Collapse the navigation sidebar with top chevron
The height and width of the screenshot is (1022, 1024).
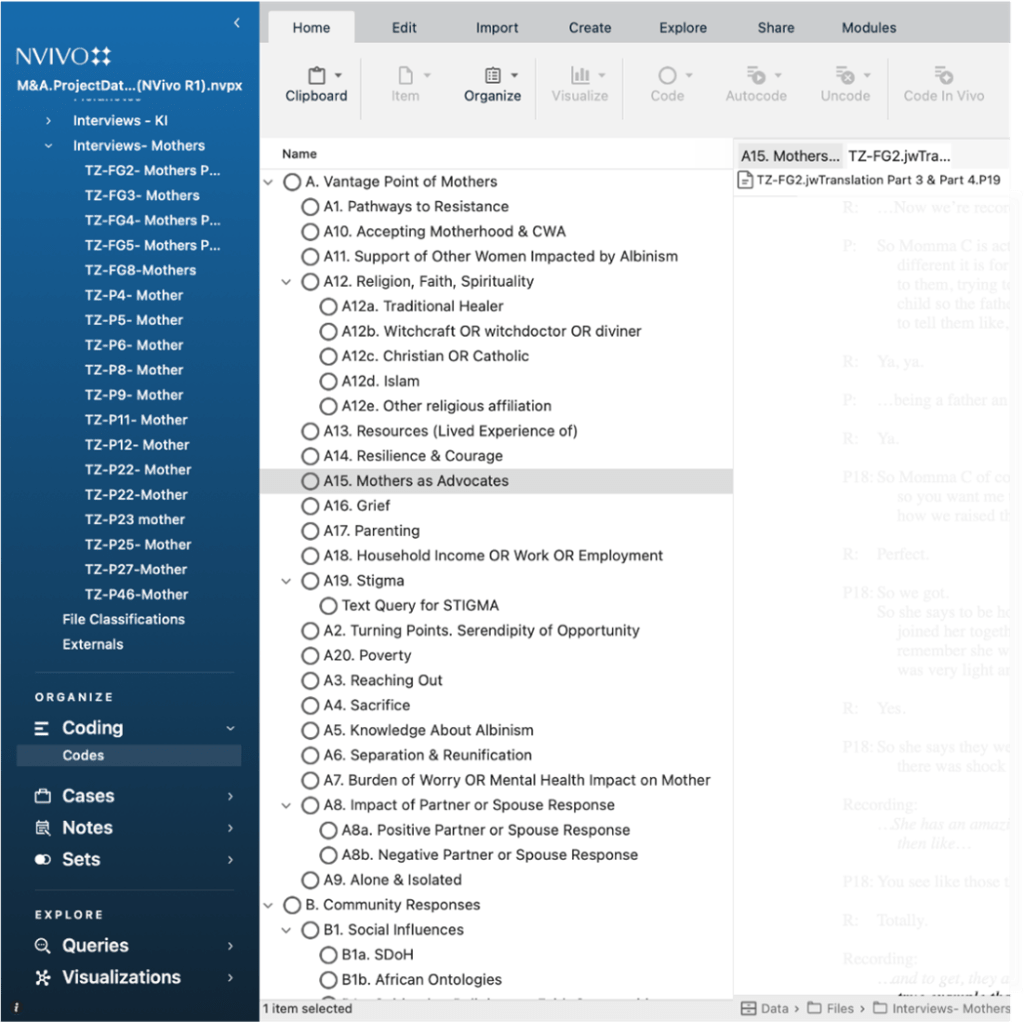click(236, 22)
